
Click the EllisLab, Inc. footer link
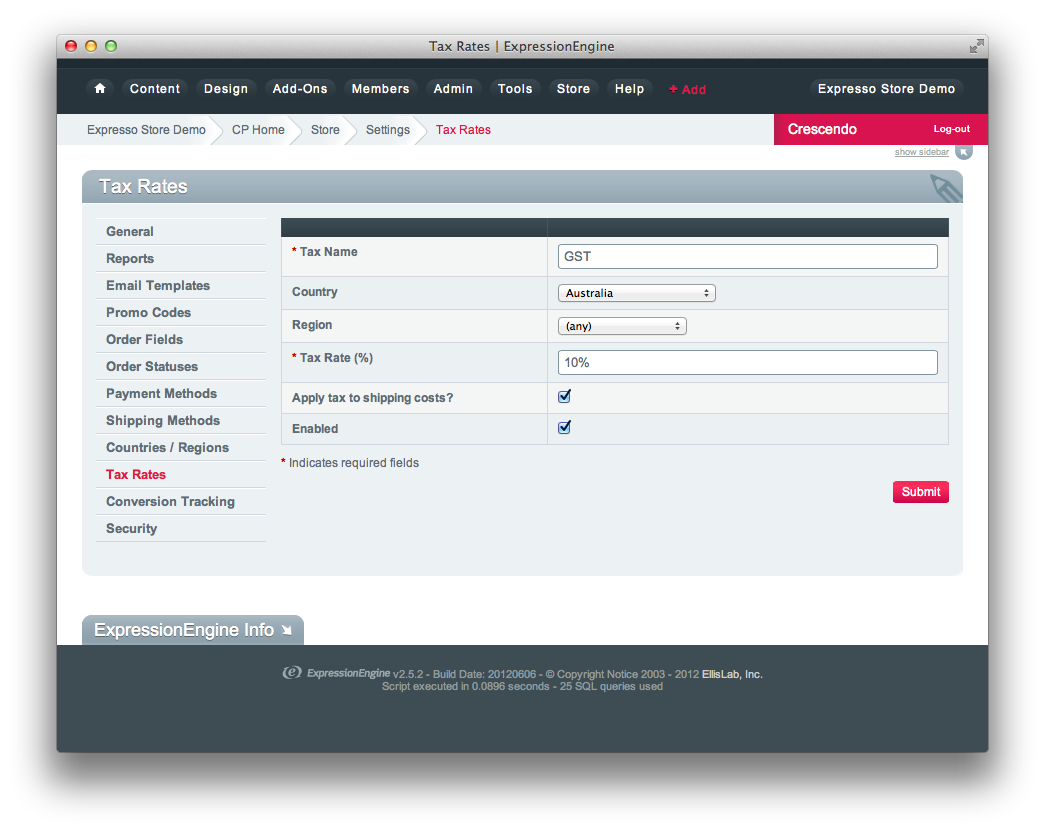[x=732, y=674]
